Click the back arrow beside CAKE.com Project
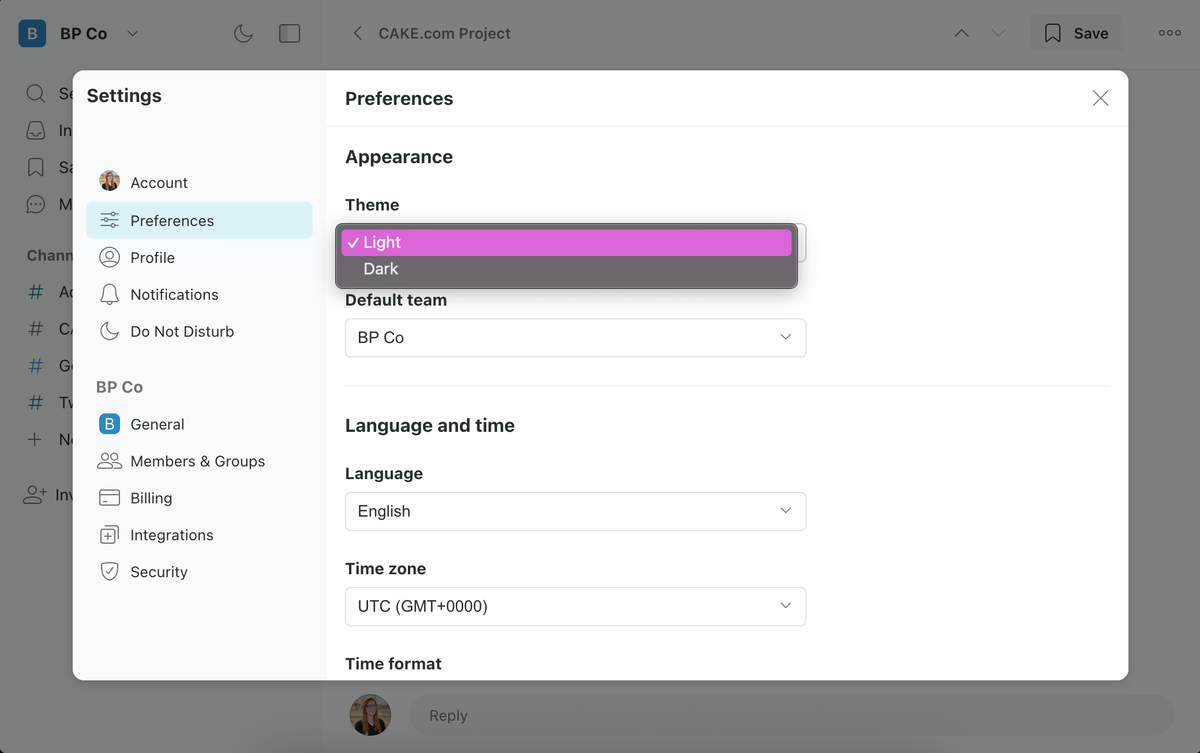1200x753 pixels. pyautogui.click(x=357, y=34)
